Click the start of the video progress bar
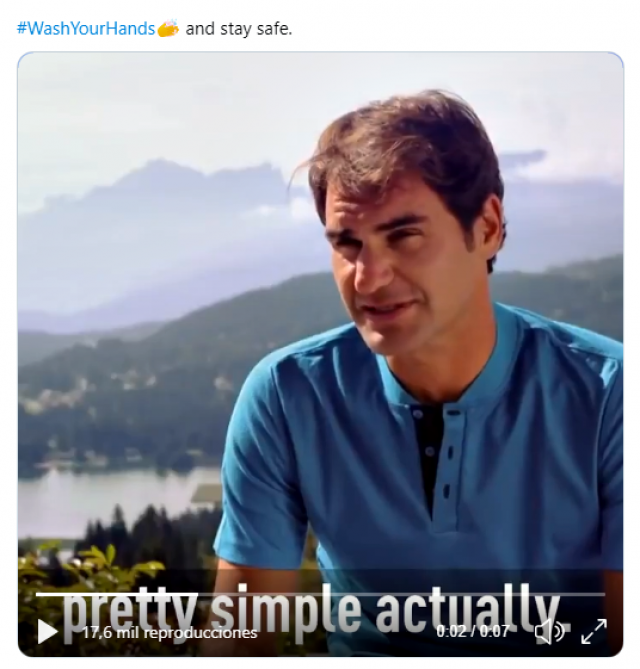640x669 pixels. (38, 593)
